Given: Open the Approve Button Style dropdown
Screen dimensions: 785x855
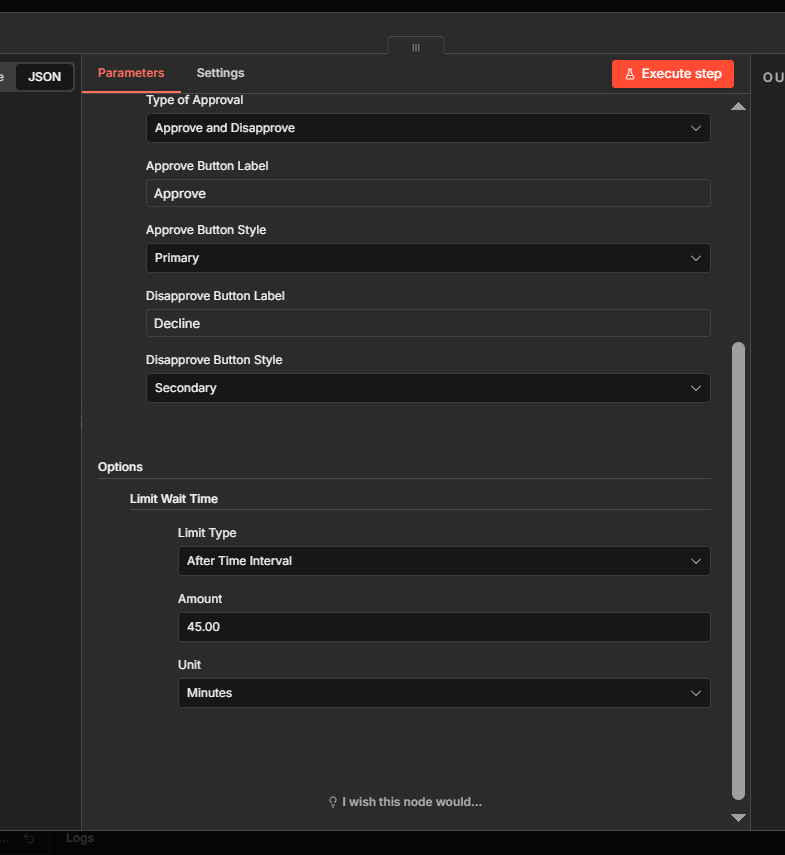Looking at the screenshot, I should pos(428,258).
